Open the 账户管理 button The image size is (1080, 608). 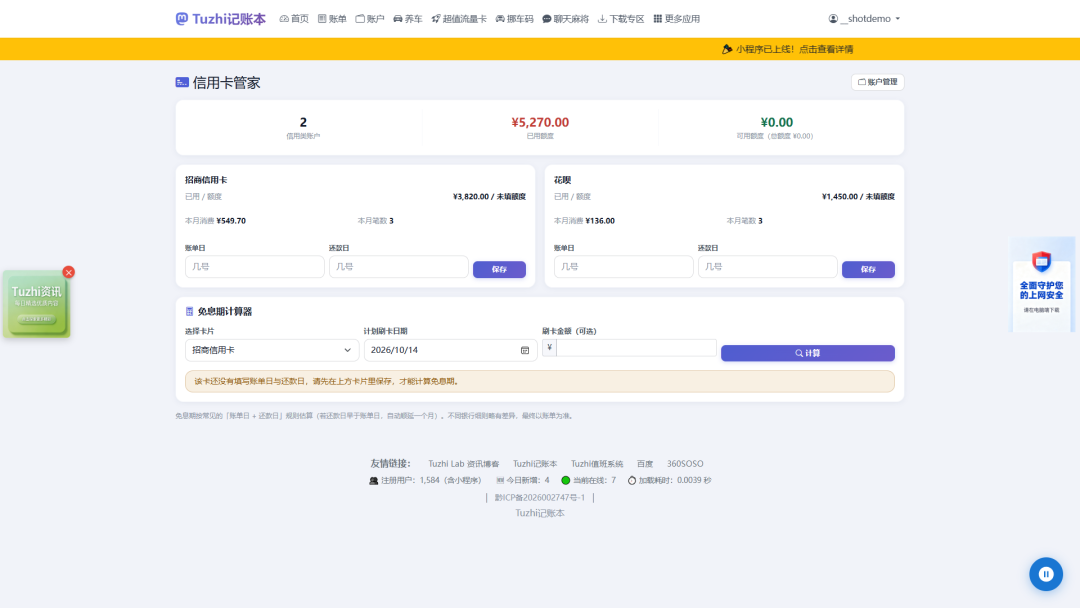click(878, 82)
